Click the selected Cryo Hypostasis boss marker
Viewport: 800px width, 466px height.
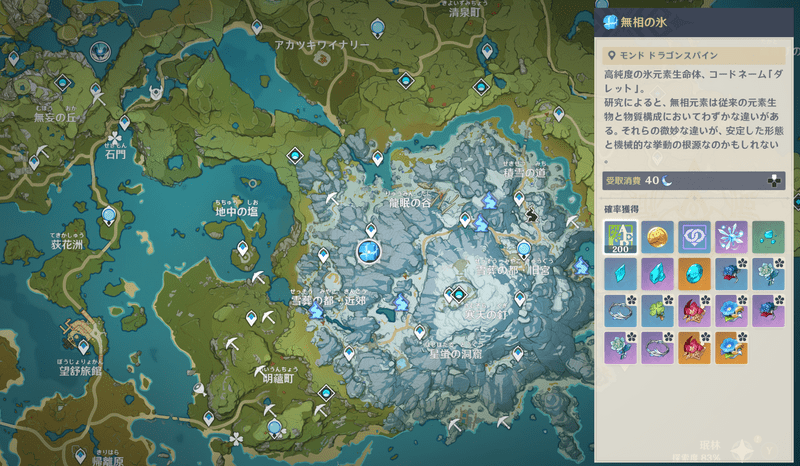[368, 251]
